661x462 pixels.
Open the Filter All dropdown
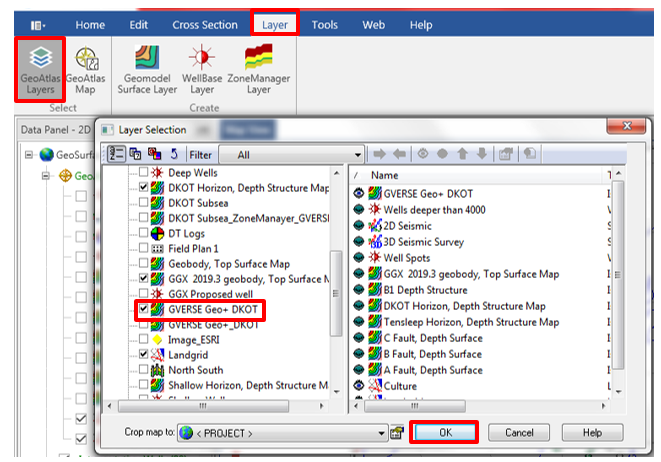click(x=292, y=155)
